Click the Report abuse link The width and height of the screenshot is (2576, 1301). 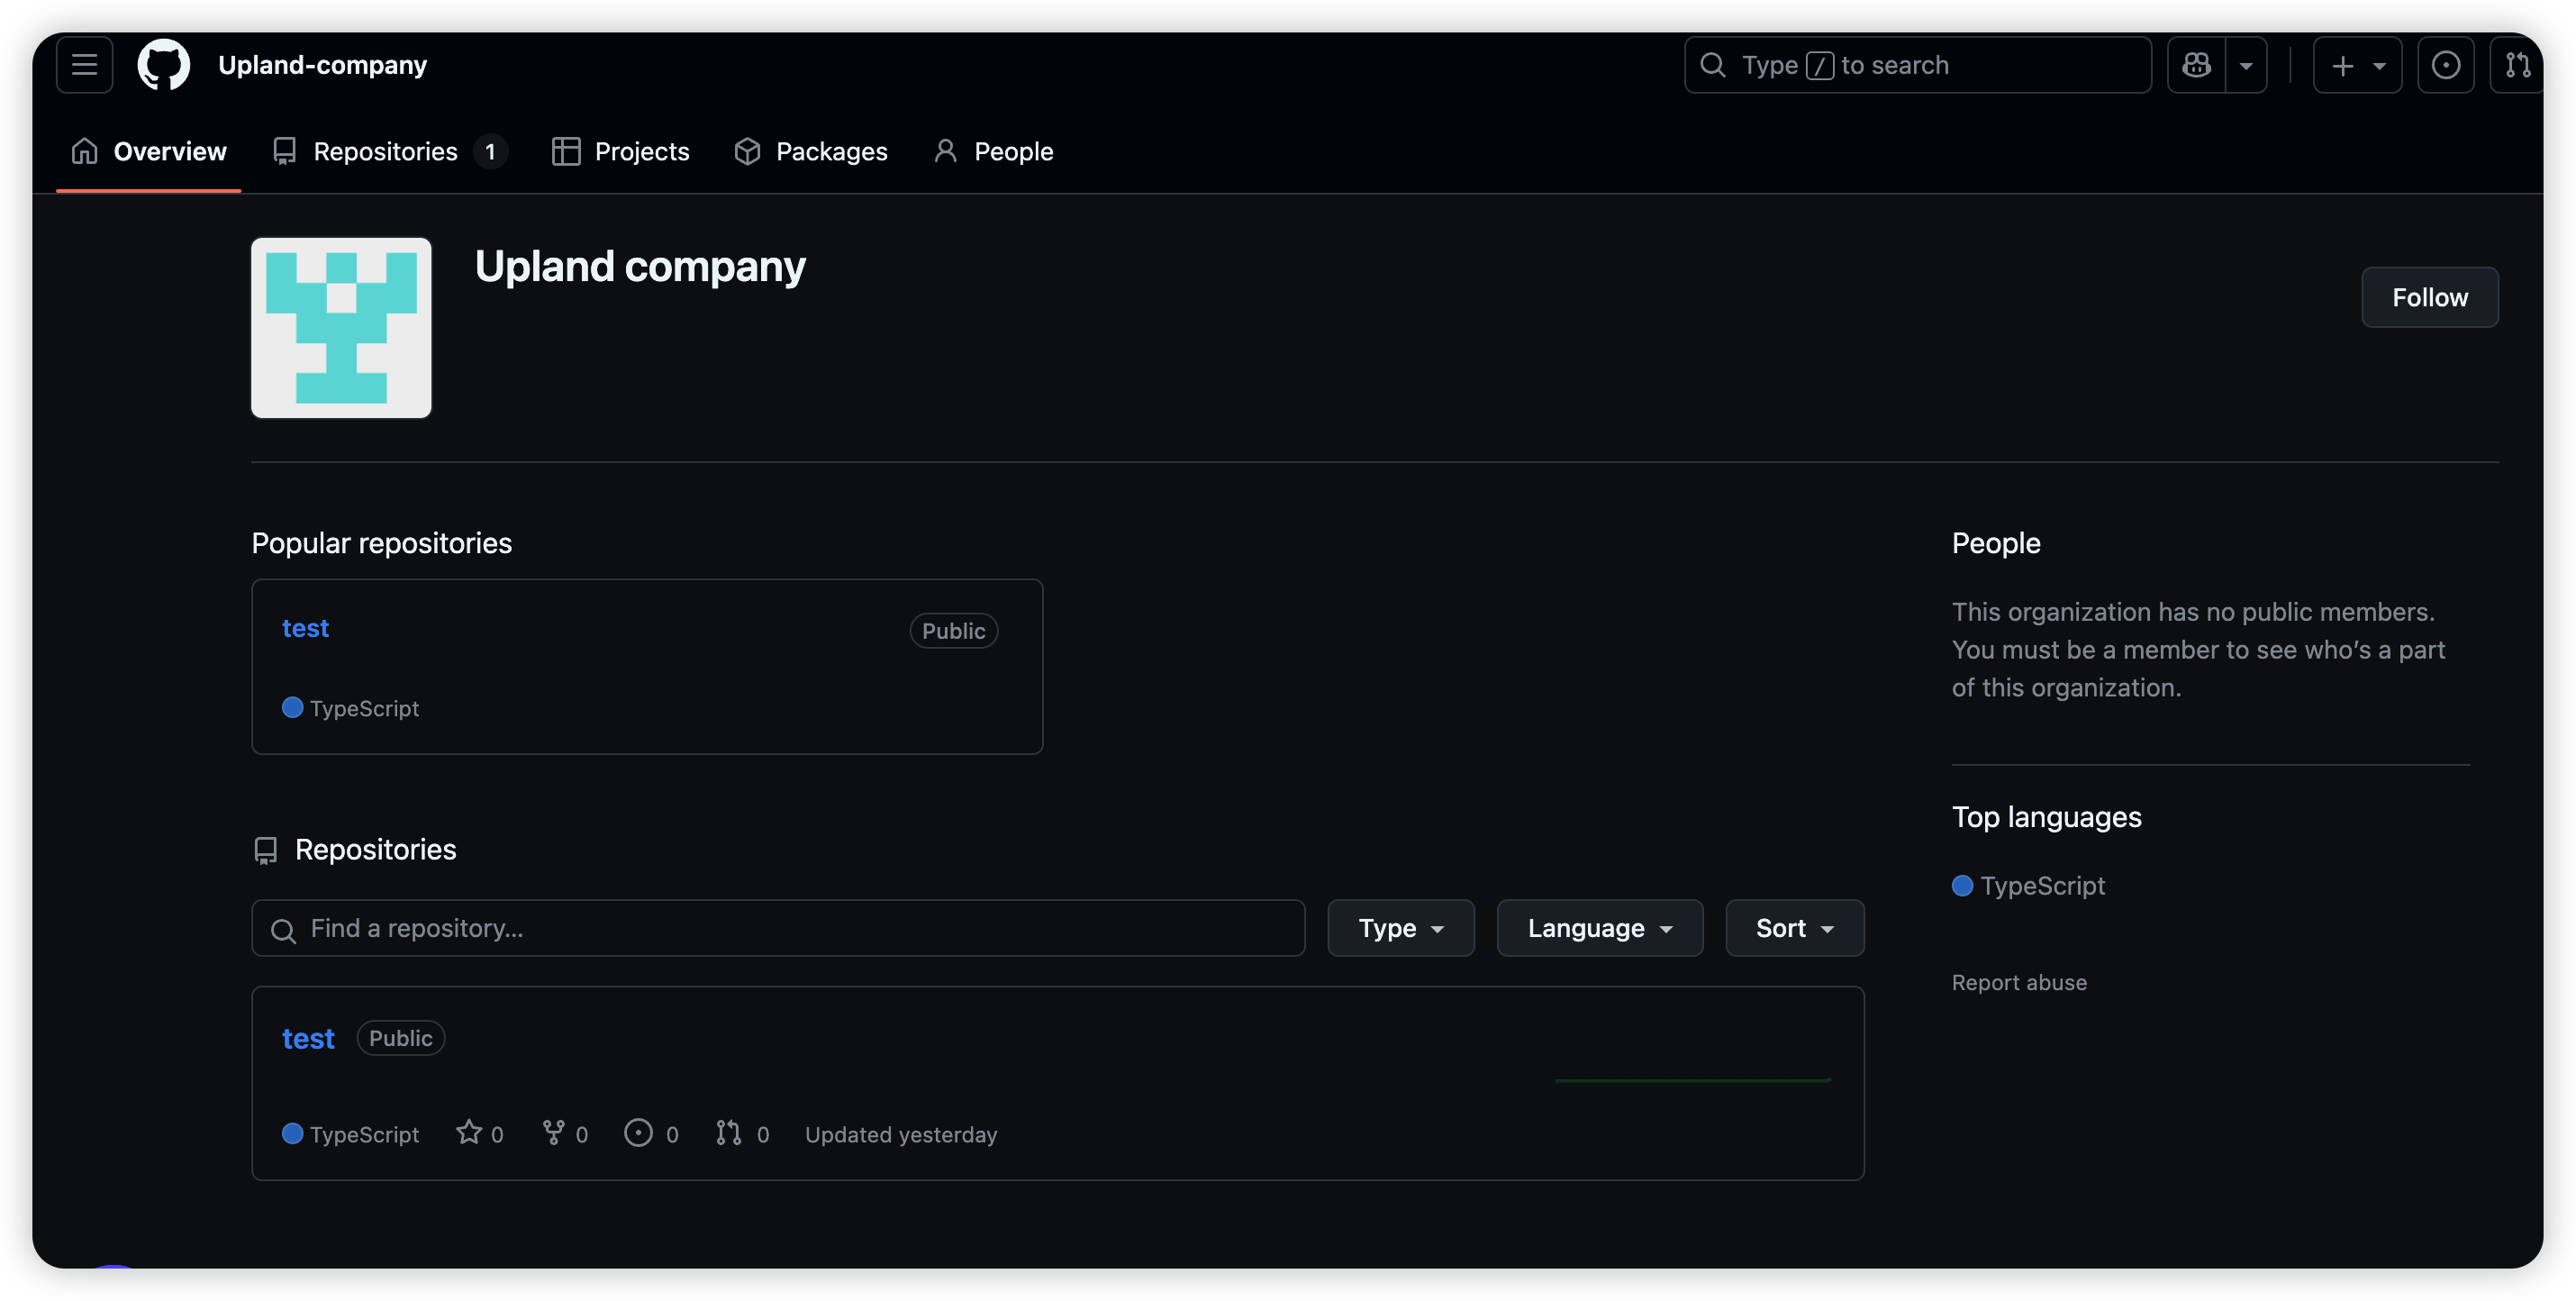pyautogui.click(x=2019, y=983)
